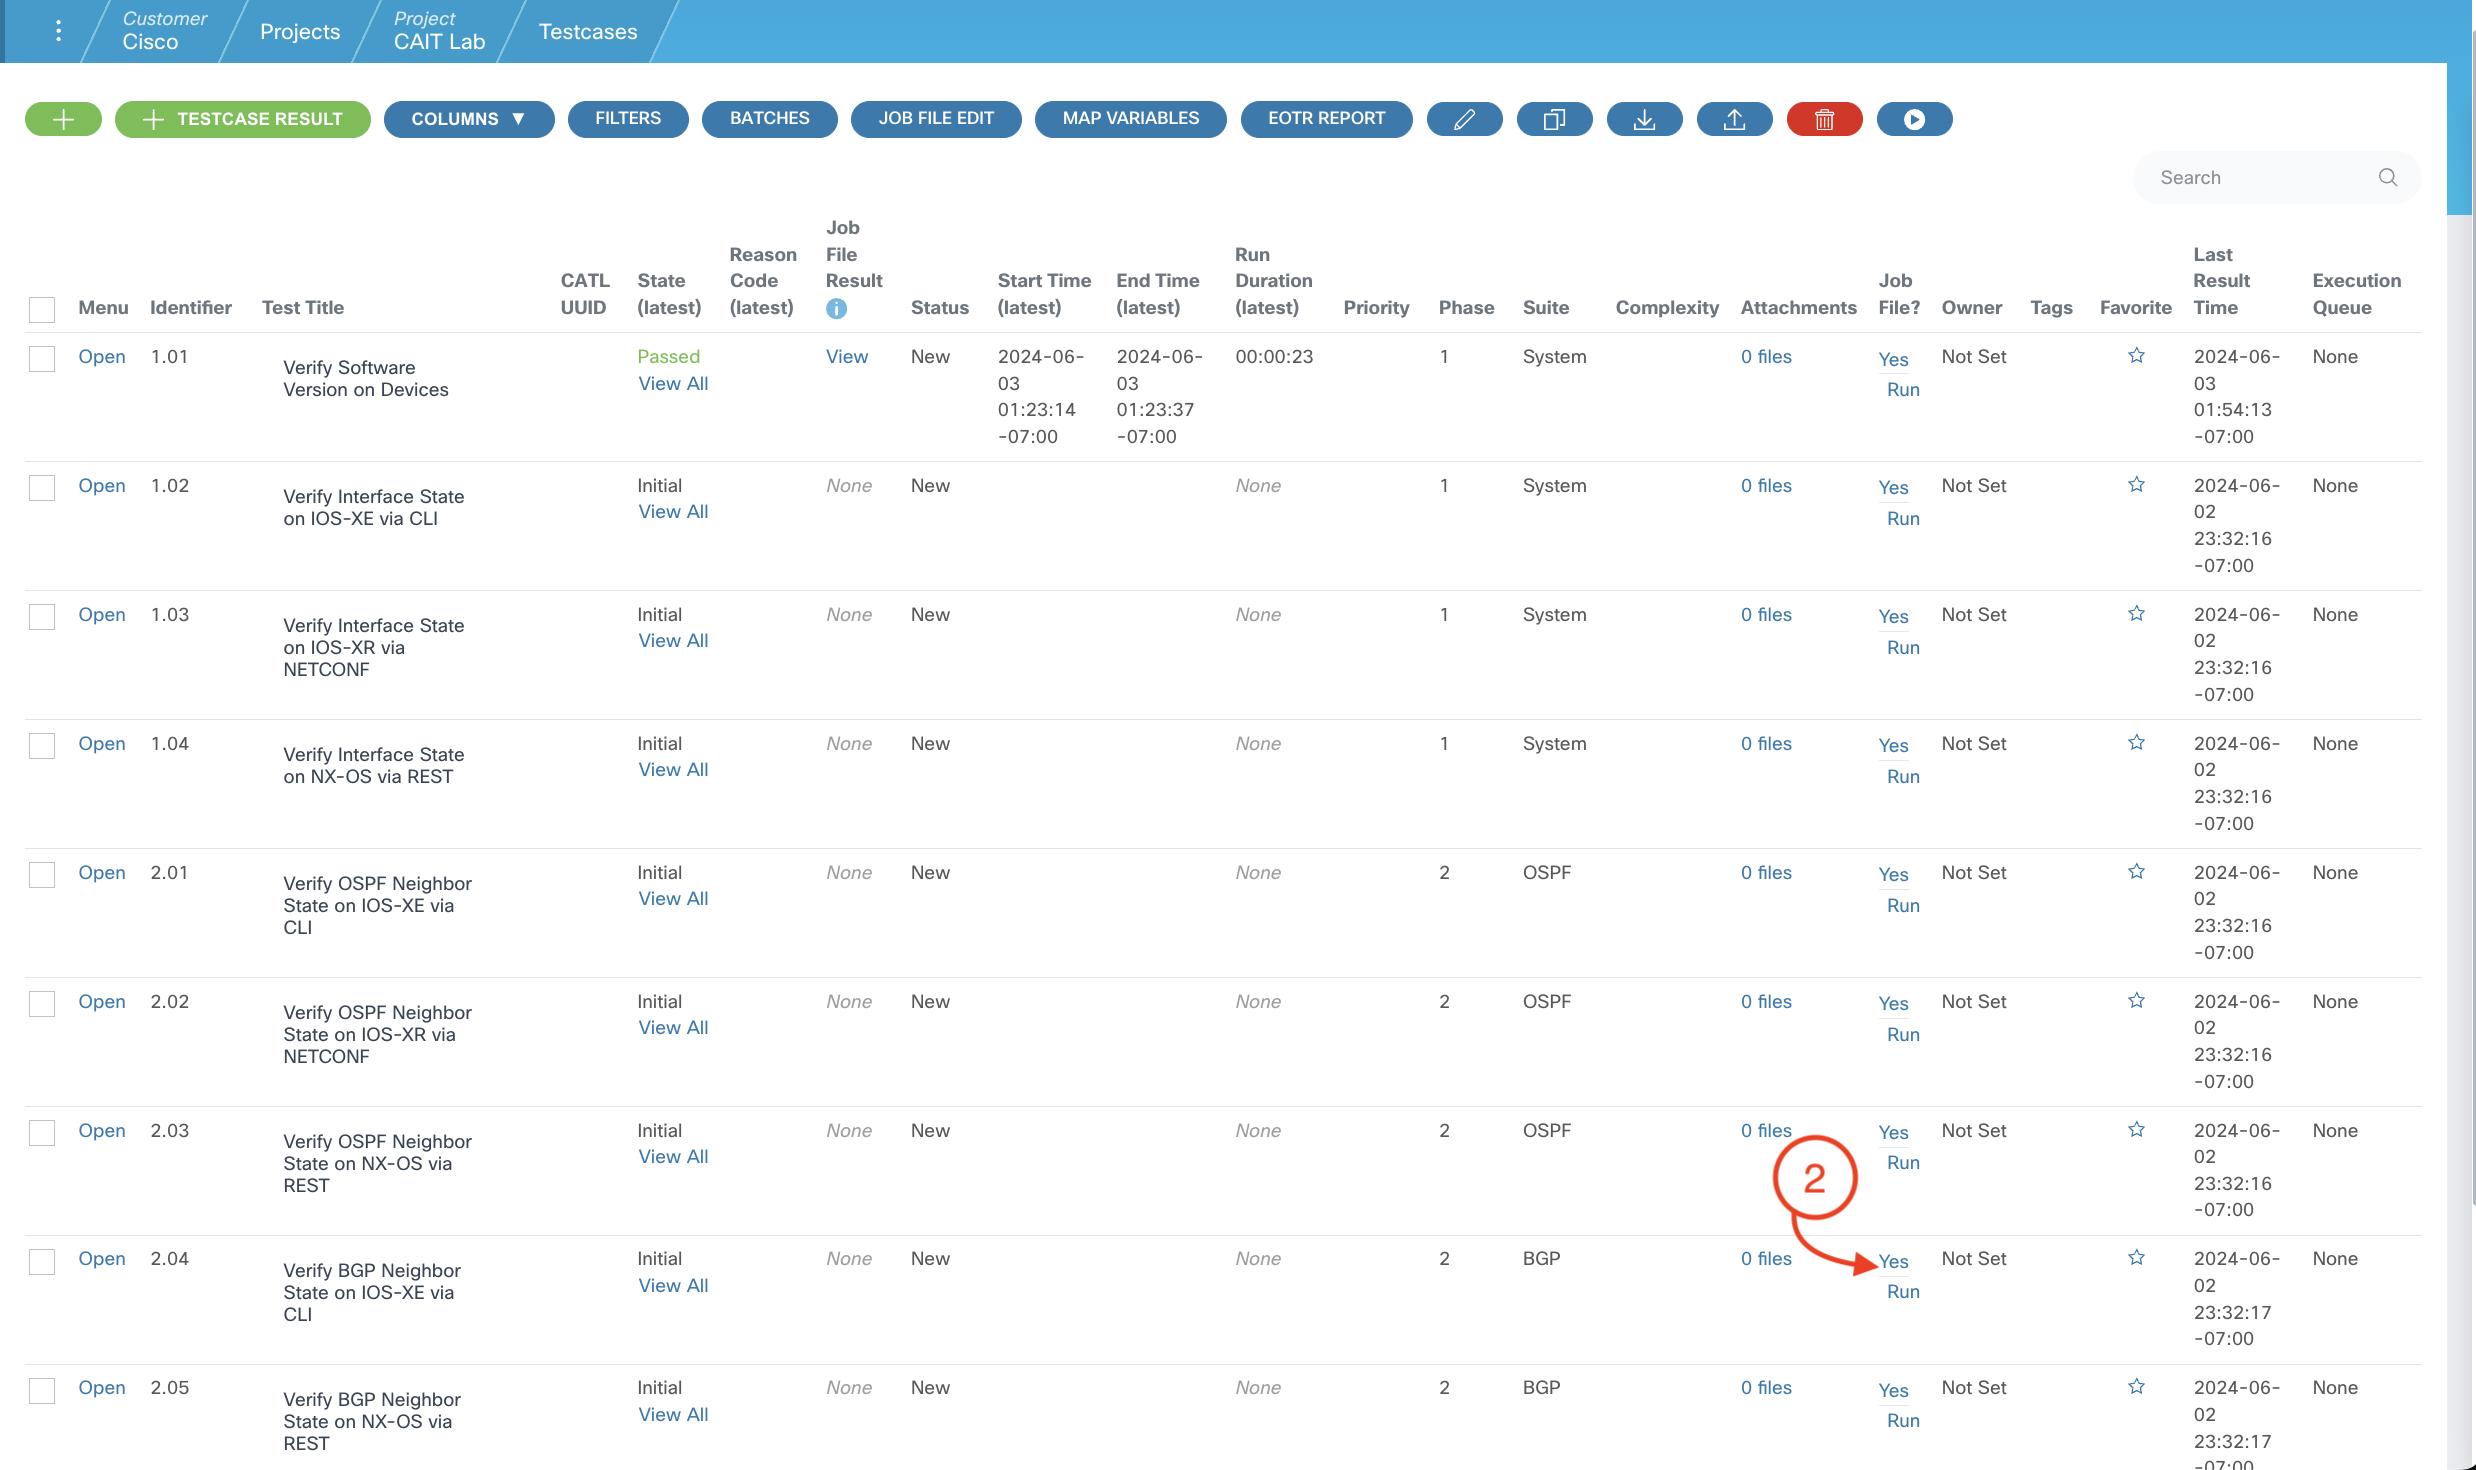Click Run link for testcase 2.04
The width and height of the screenshot is (2476, 1470).
(x=1902, y=1291)
